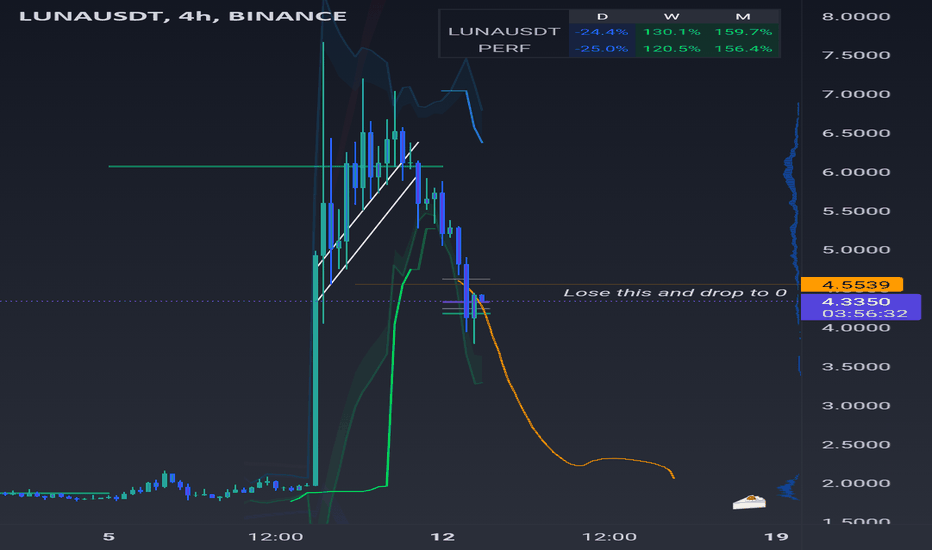Click the purple 4.3350 current price label

[856, 301]
